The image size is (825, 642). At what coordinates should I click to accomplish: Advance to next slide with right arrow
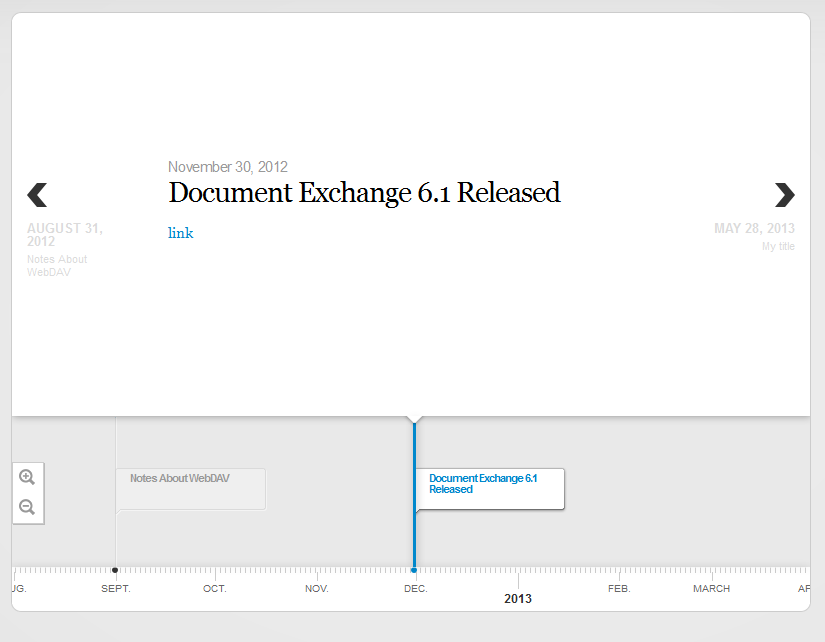pyautogui.click(x=784, y=195)
